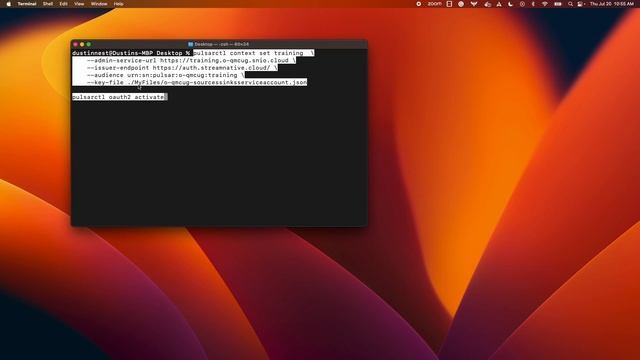Click the rectangular window icon right of zoom

coord(449,4)
